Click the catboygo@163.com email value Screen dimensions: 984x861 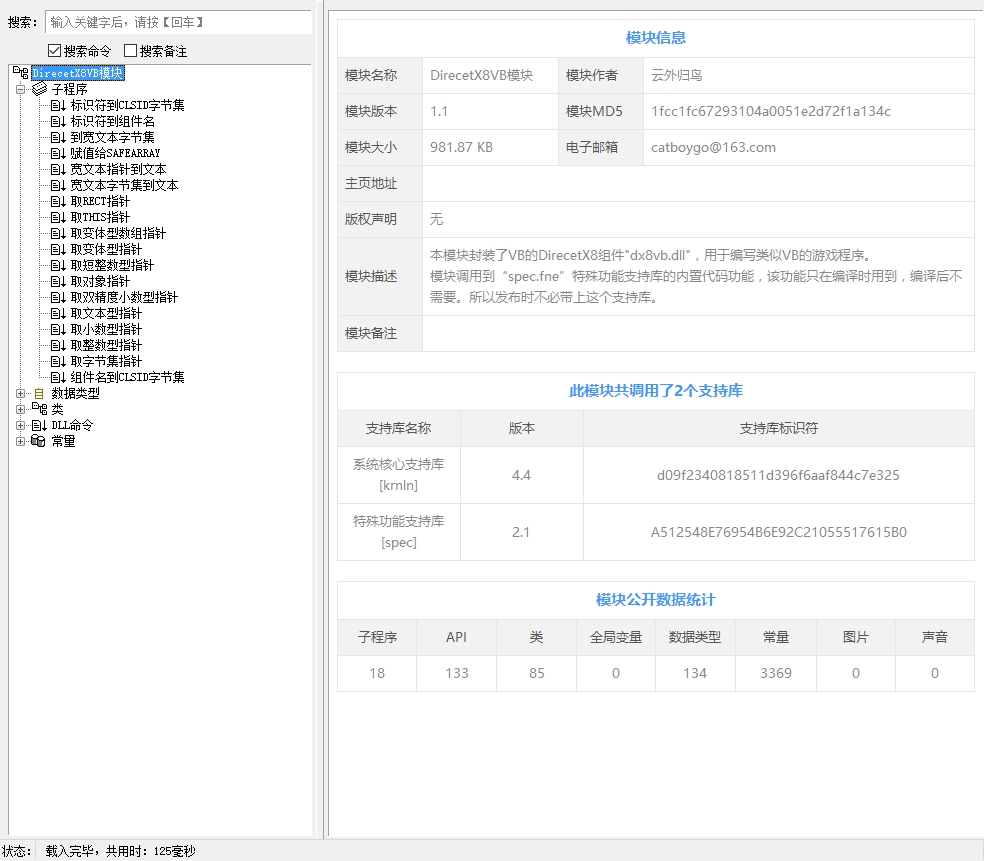713,147
